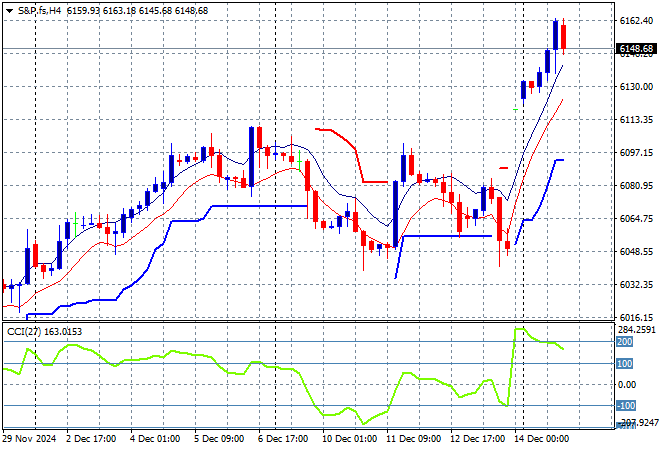
Task: Click CCI scale maximum 284.2591
Action: point(636,330)
